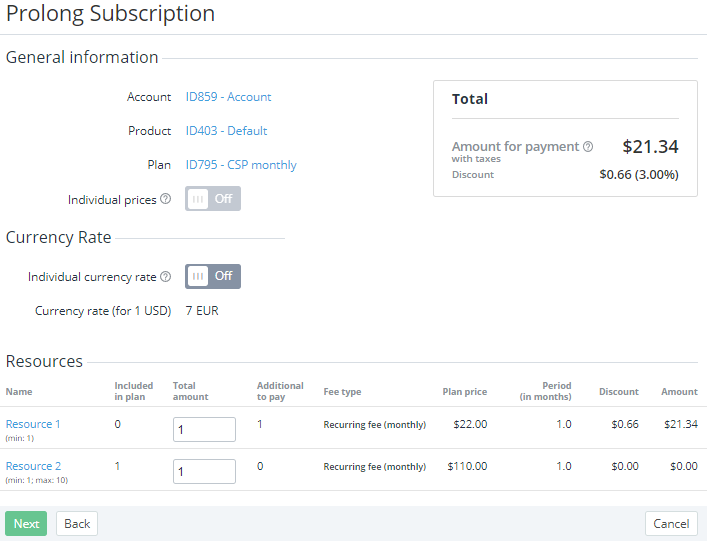Click help icon next to Amount for payment
The width and height of the screenshot is (707, 541).
[x=588, y=147]
